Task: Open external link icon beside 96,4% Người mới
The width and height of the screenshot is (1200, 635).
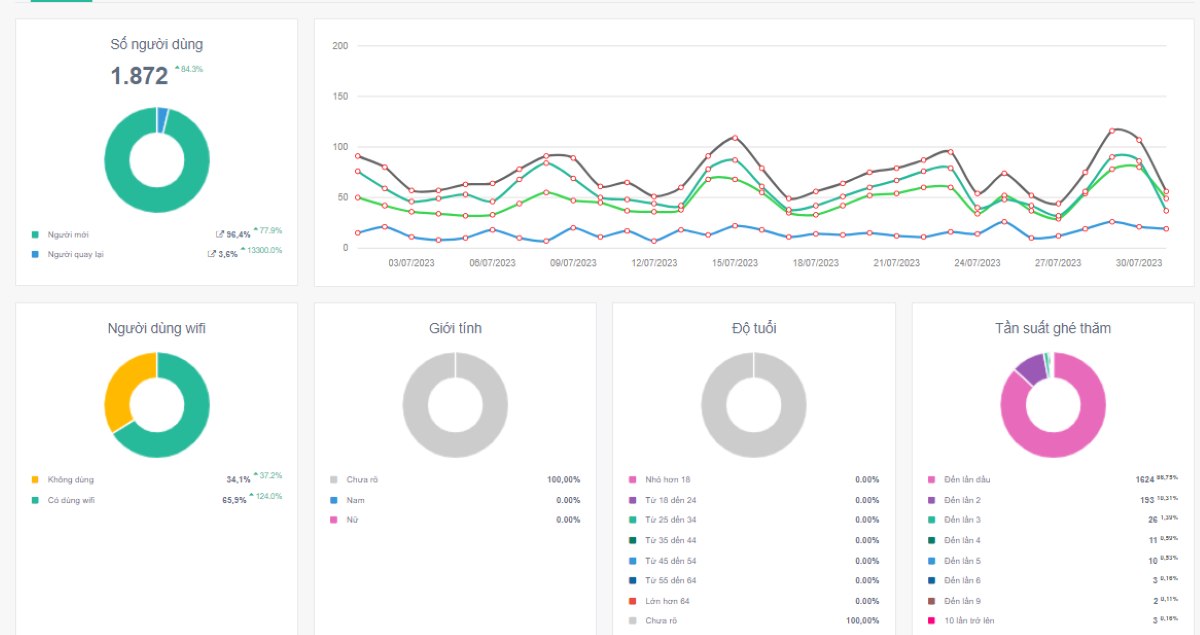Action: click(220, 234)
